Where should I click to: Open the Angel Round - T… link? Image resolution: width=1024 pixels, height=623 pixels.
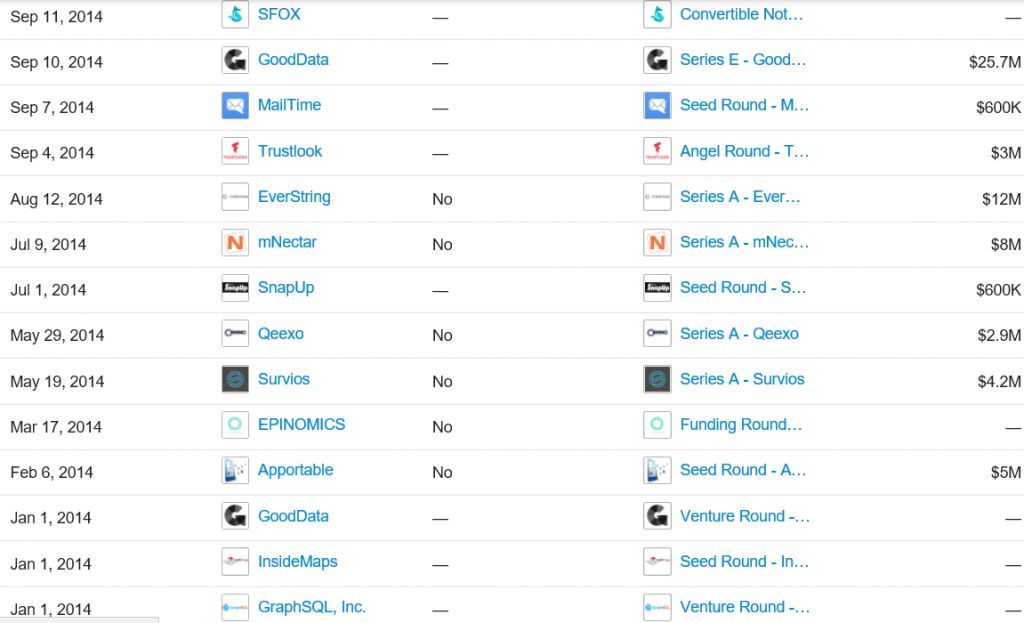744,151
